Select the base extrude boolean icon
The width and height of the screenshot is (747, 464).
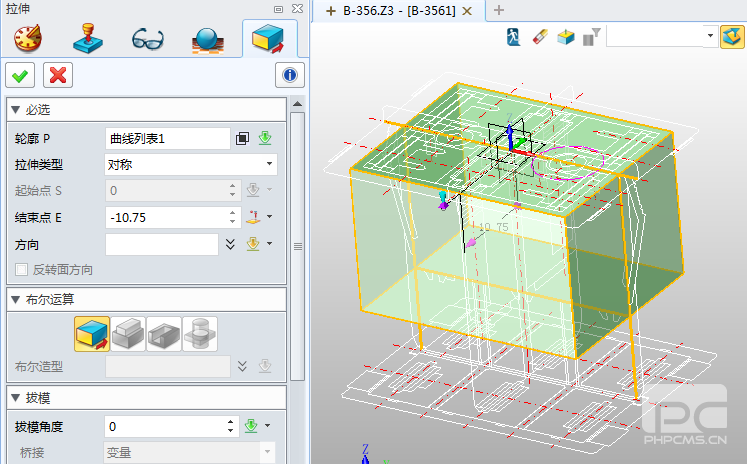pos(92,334)
